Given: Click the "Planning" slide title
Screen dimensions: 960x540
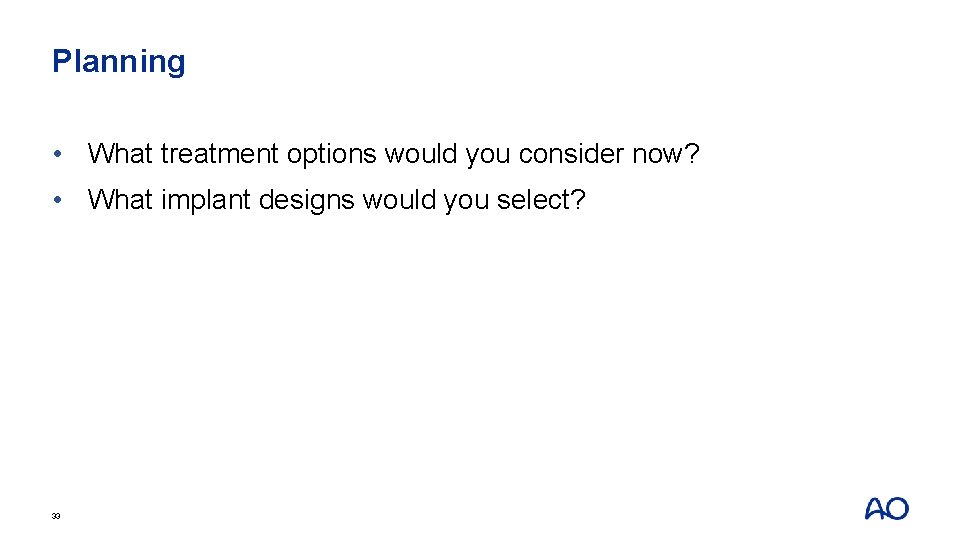Looking at the screenshot, I should pyautogui.click(x=118, y=62).
